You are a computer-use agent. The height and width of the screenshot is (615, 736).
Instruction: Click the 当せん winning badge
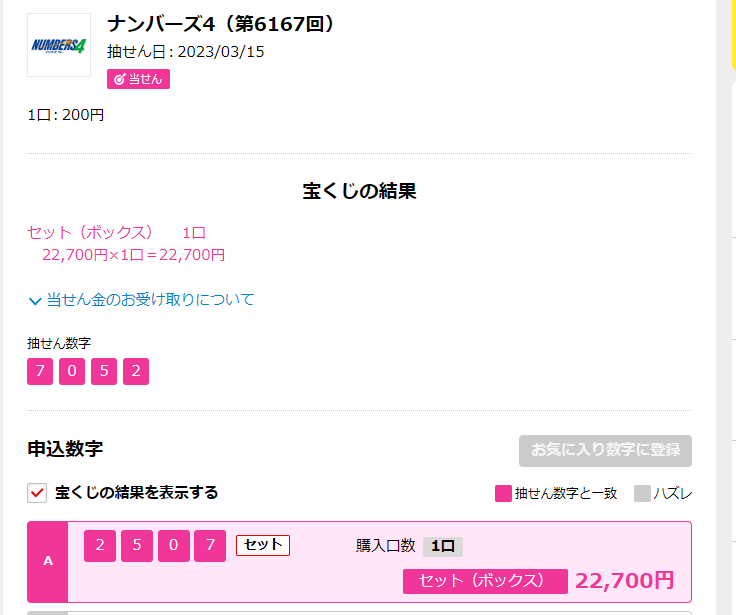click(x=138, y=79)
